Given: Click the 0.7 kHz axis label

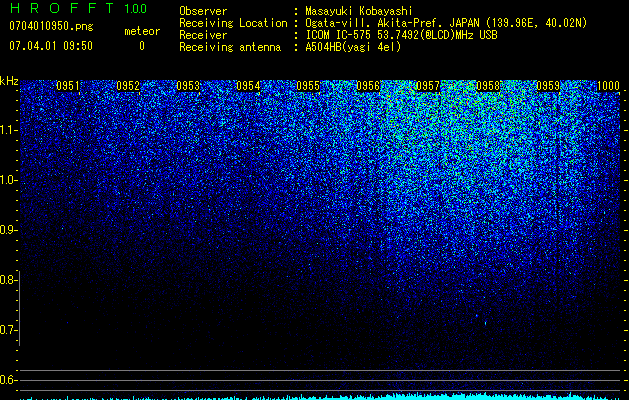Looking at the screenshot, I should [8, 330].
